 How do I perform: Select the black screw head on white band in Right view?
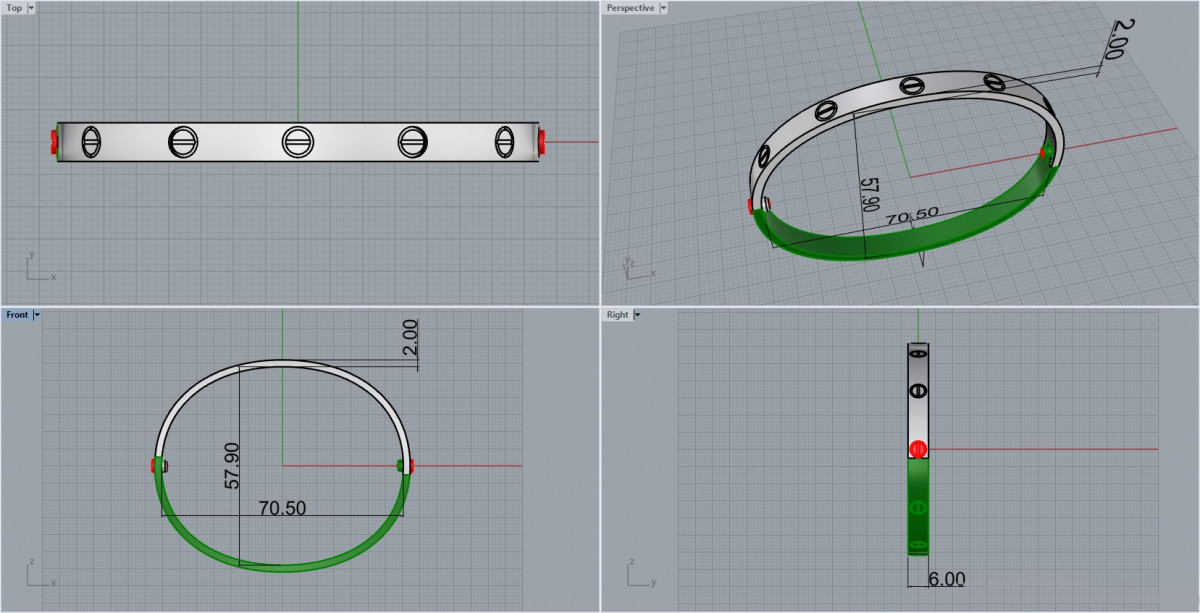tap(918, 389)
